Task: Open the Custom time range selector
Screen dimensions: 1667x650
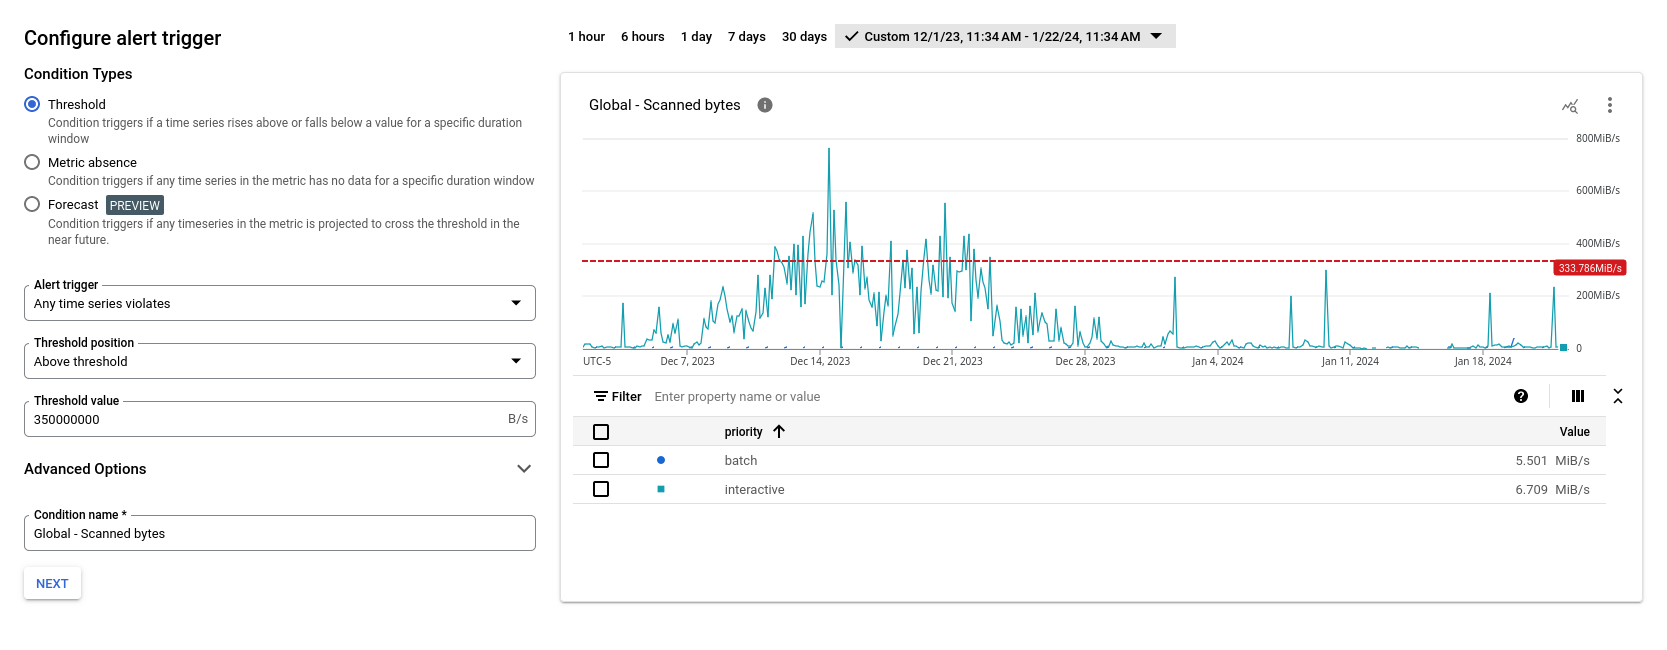Action: (x=1004, y=37)
